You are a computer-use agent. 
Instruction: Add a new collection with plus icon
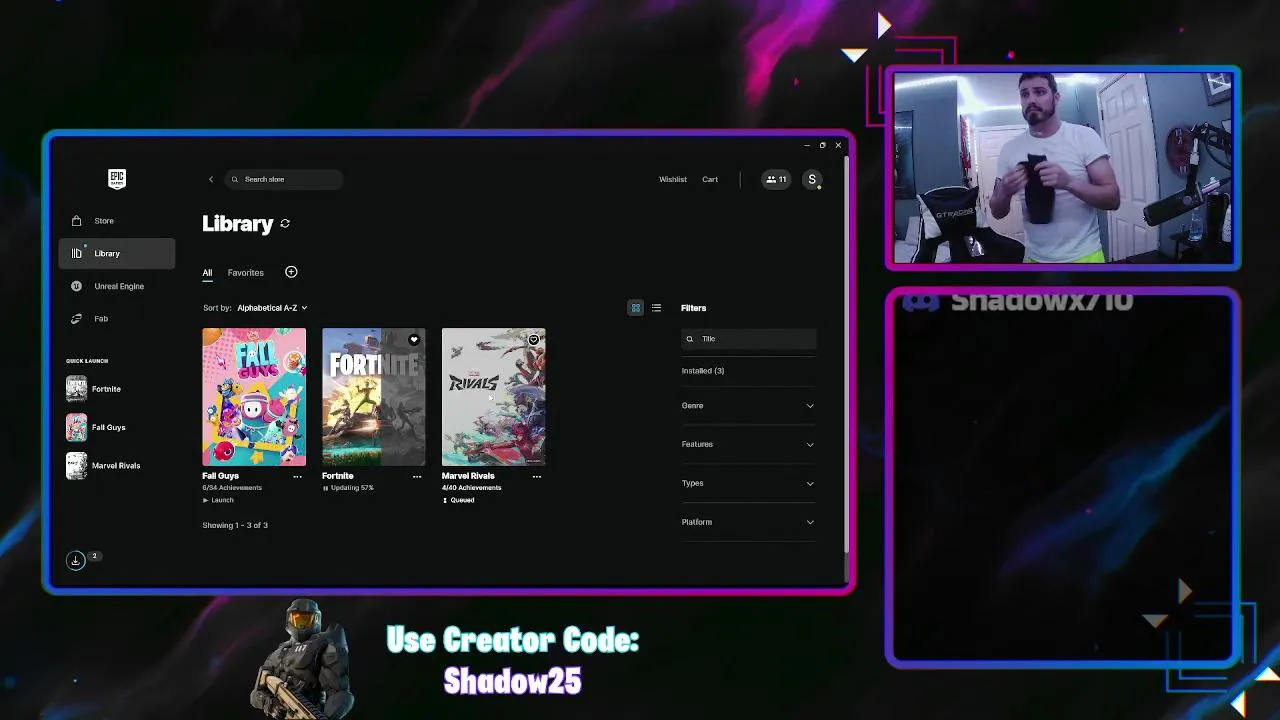coord(291,272)
